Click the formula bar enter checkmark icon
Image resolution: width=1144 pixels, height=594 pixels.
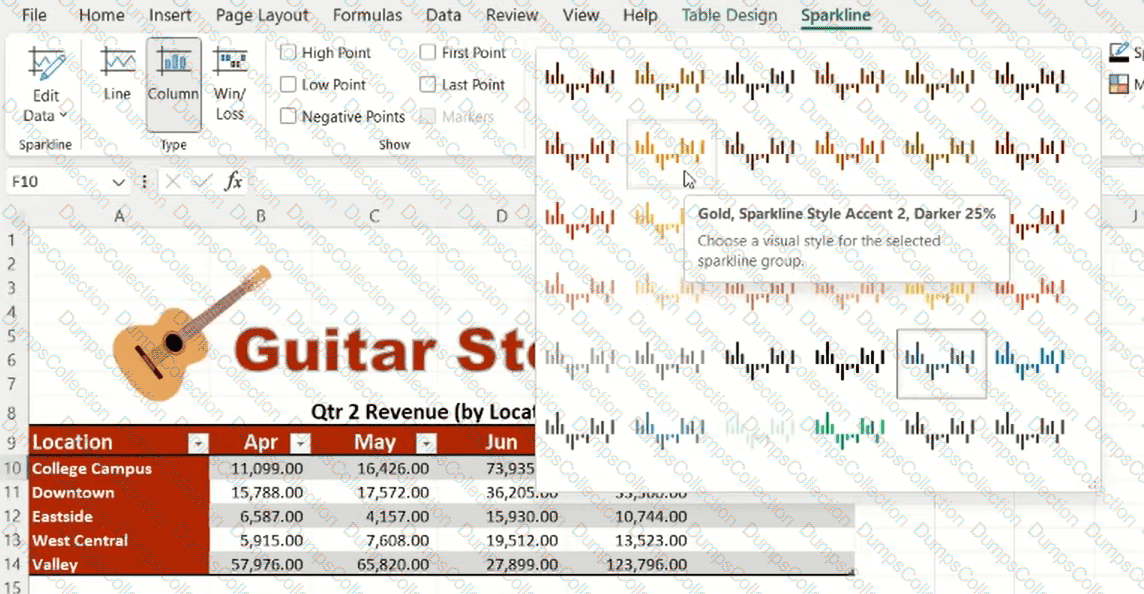click(x=203, y=181)
